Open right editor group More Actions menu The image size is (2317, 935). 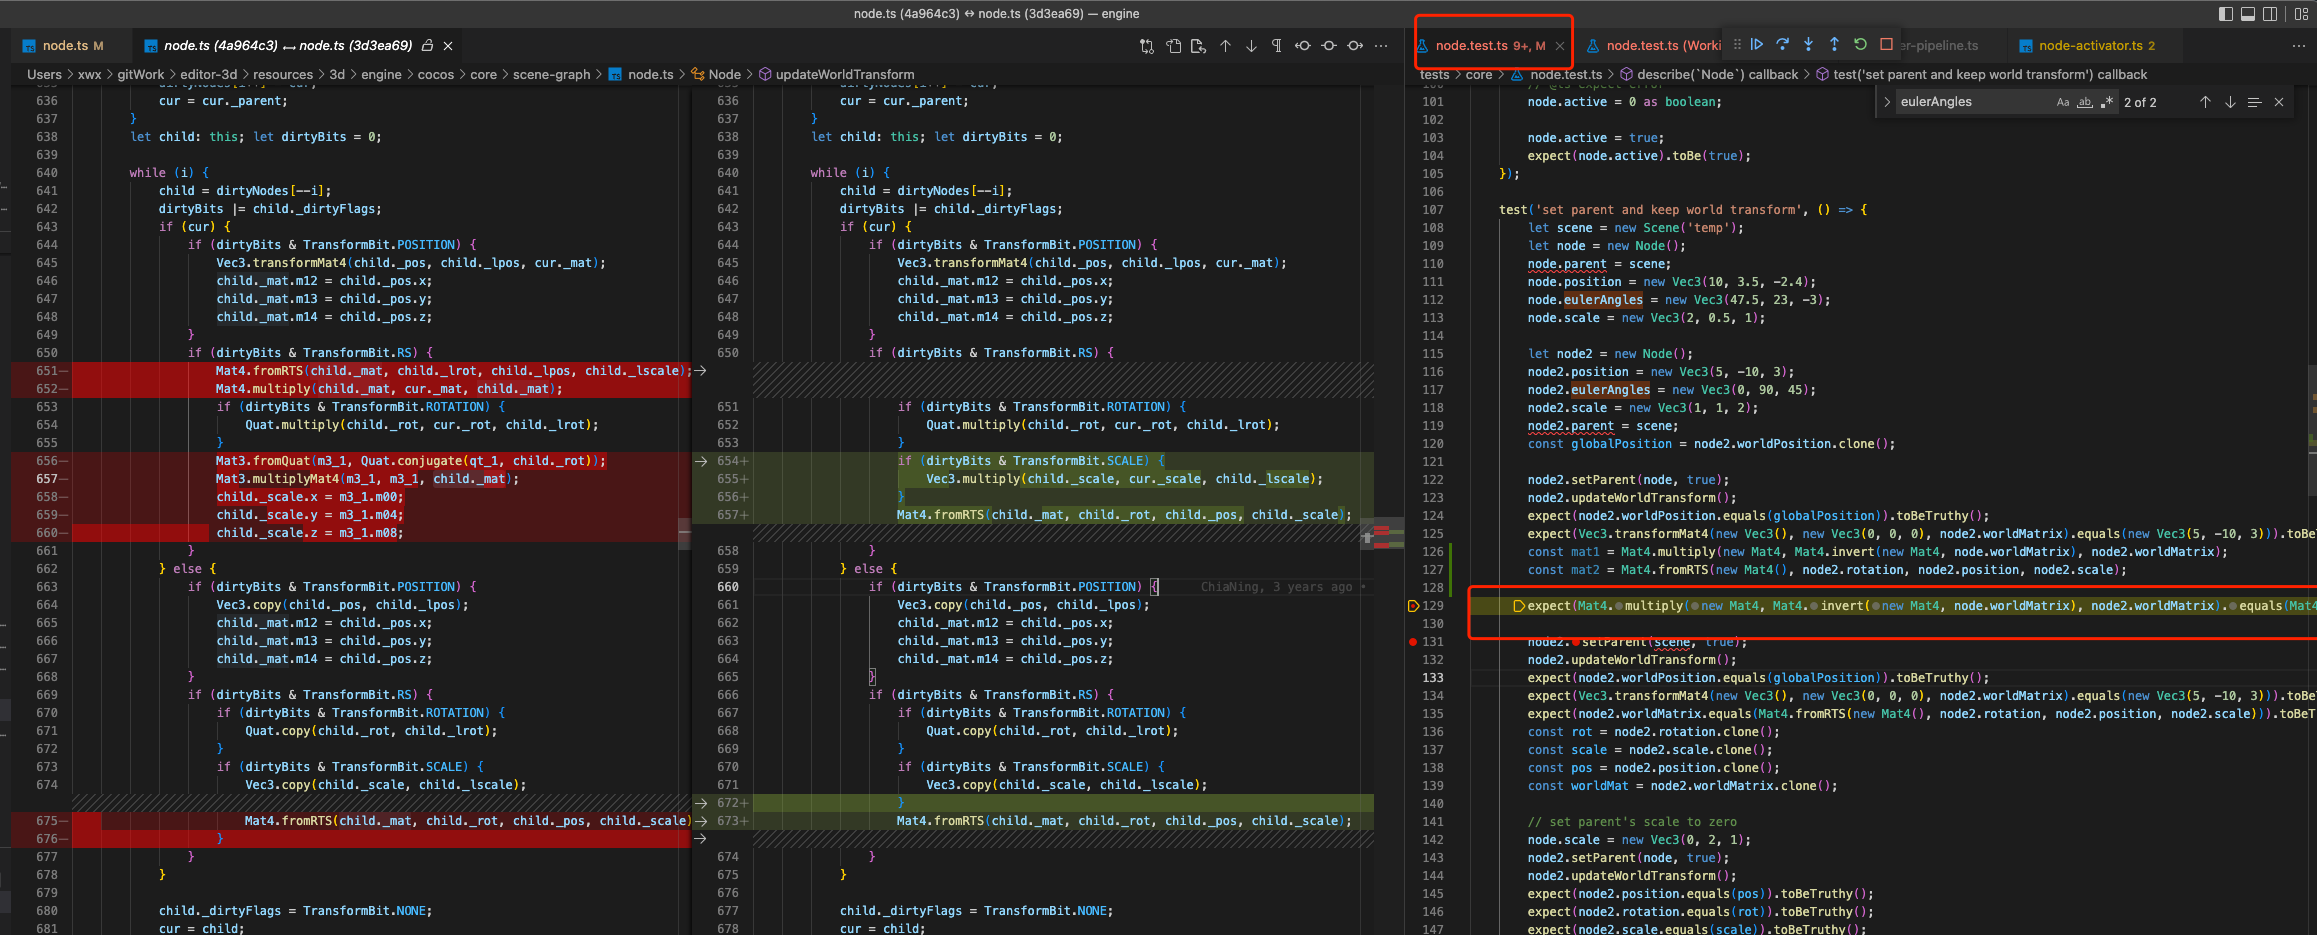pyautogui.click(x=2298, y=46)
